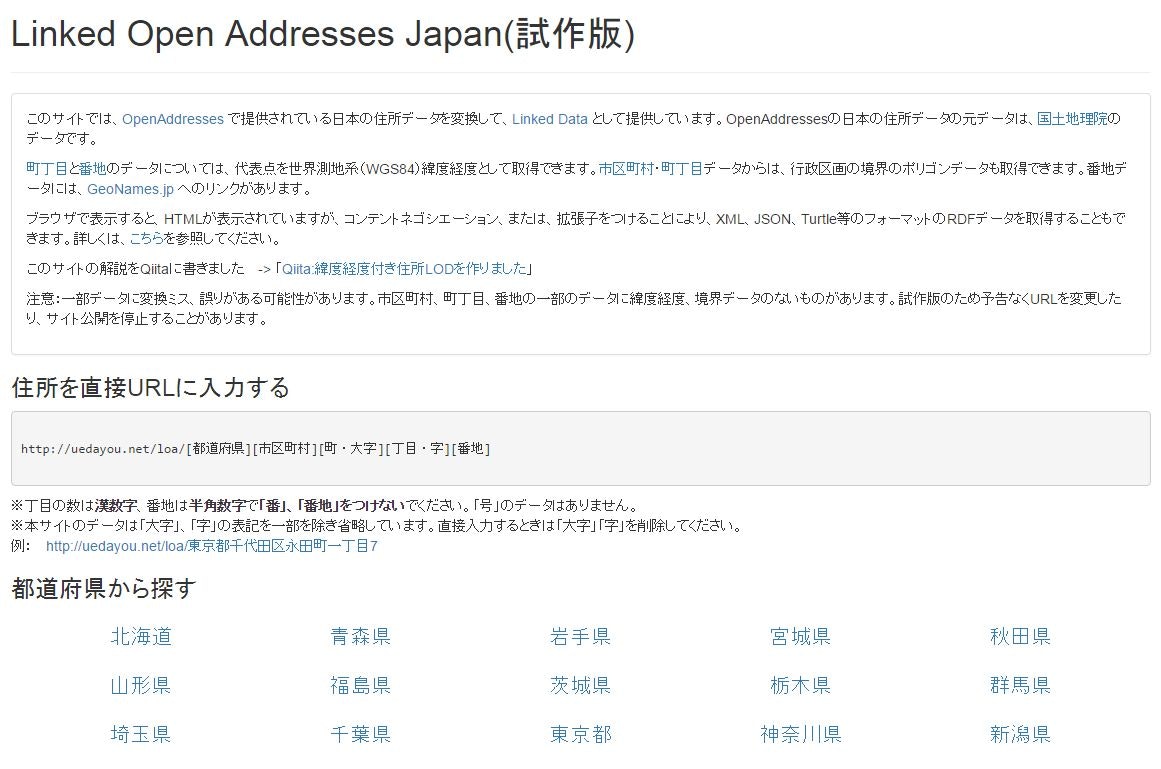This screenshot has height=769, width=1161.
Task: Click the 都道府県から探す heading
Action: click(x=104, y=588)
